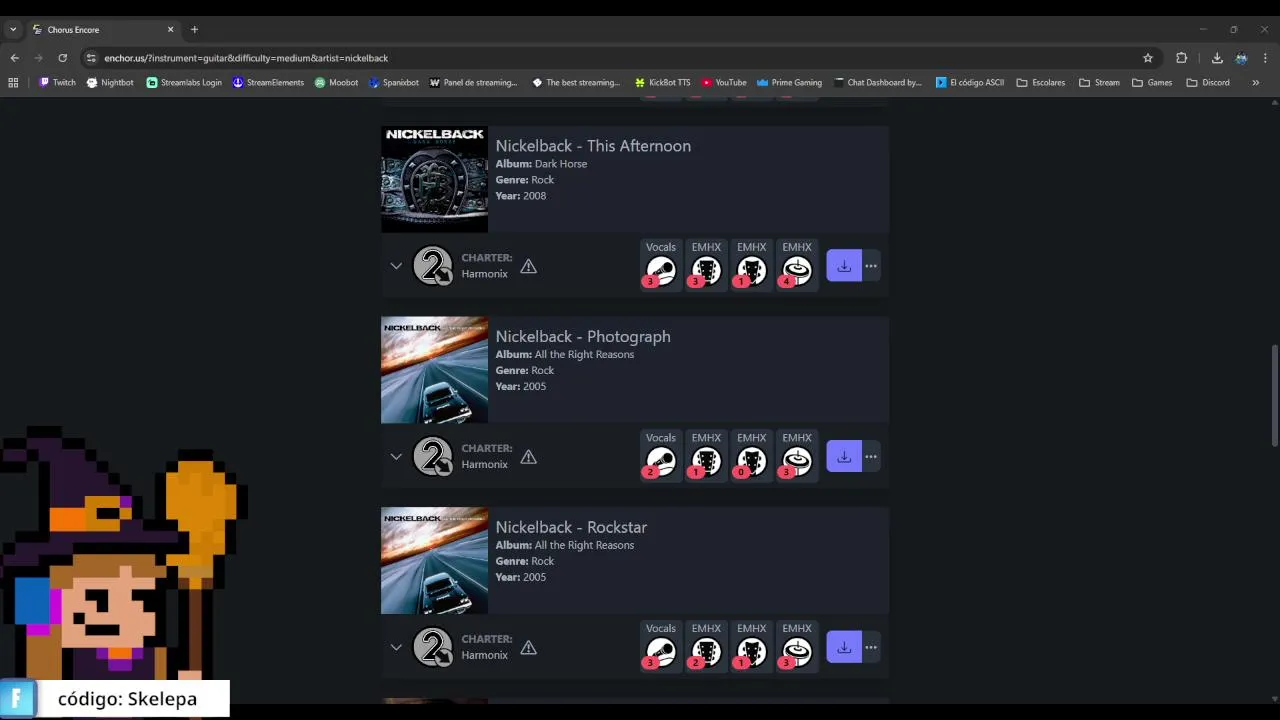Download the Rockstar chart

tap(844, 648)
